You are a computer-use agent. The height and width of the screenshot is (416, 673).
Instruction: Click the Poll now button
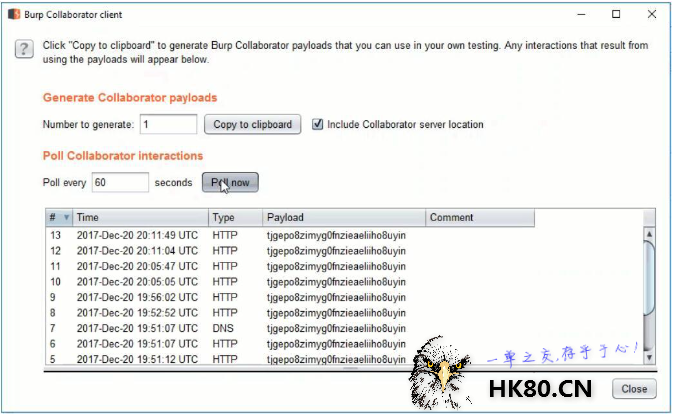pyautogui.click(x=230, y=182)
